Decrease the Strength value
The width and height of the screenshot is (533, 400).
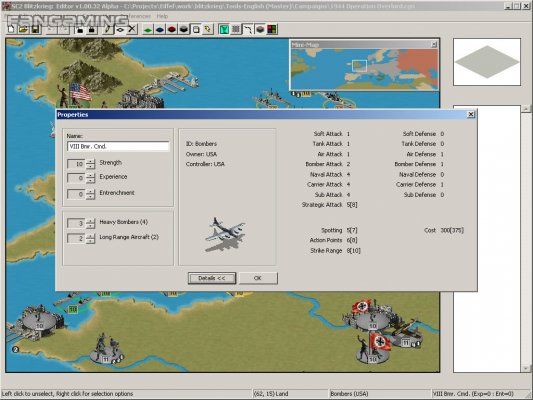coord(90,167)
